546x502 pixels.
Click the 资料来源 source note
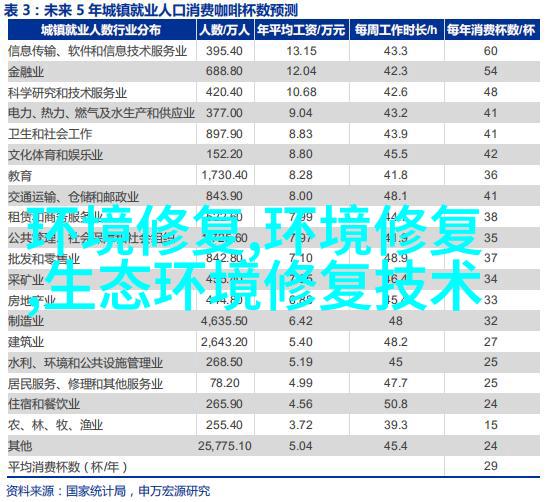[108, 491]
